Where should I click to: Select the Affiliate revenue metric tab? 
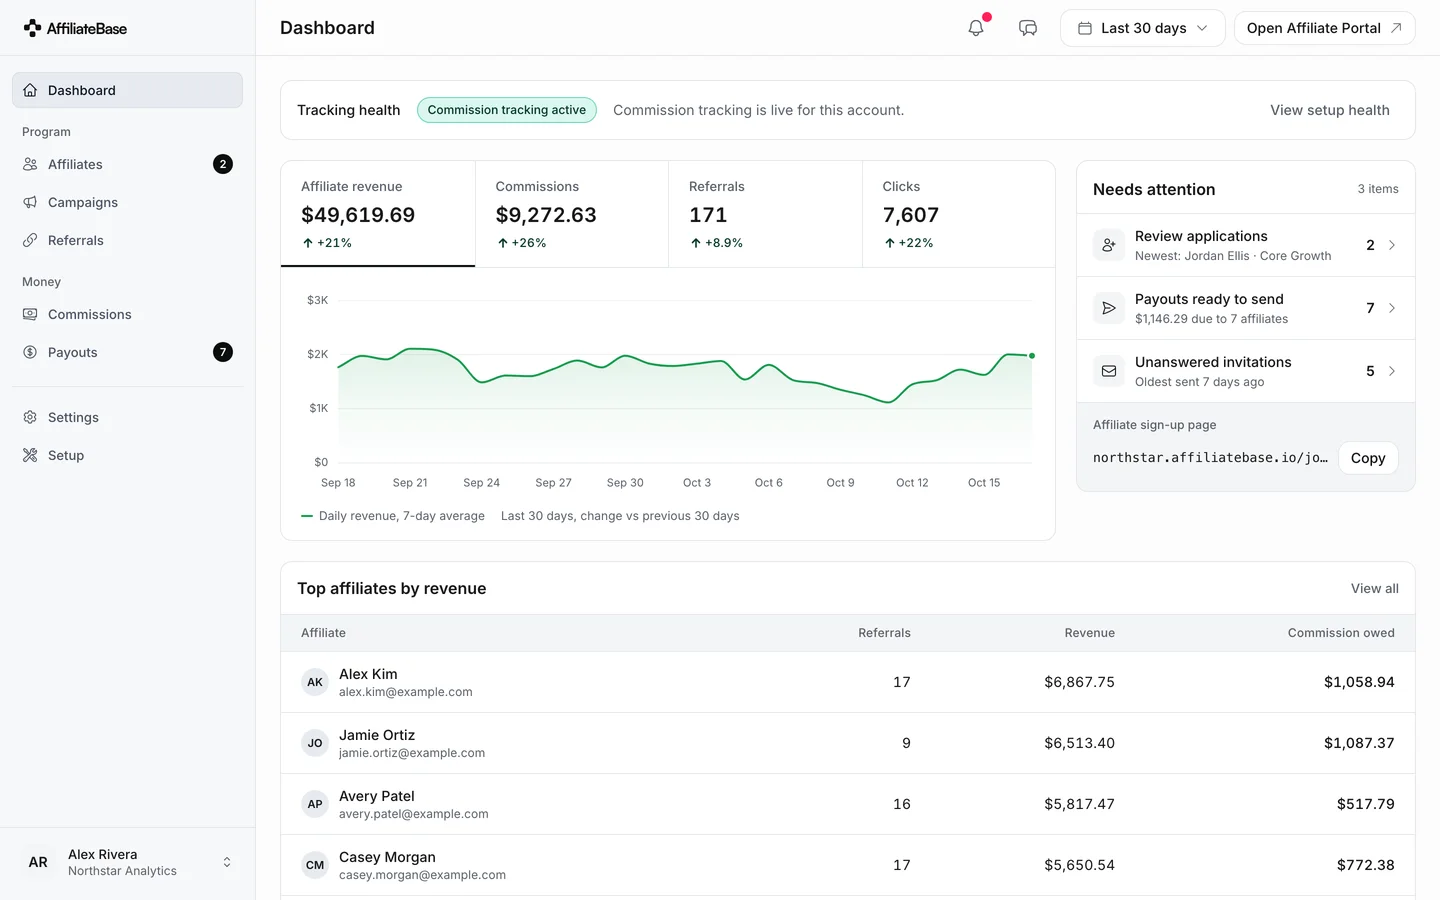pyautogui.click(x=378, y=214)
